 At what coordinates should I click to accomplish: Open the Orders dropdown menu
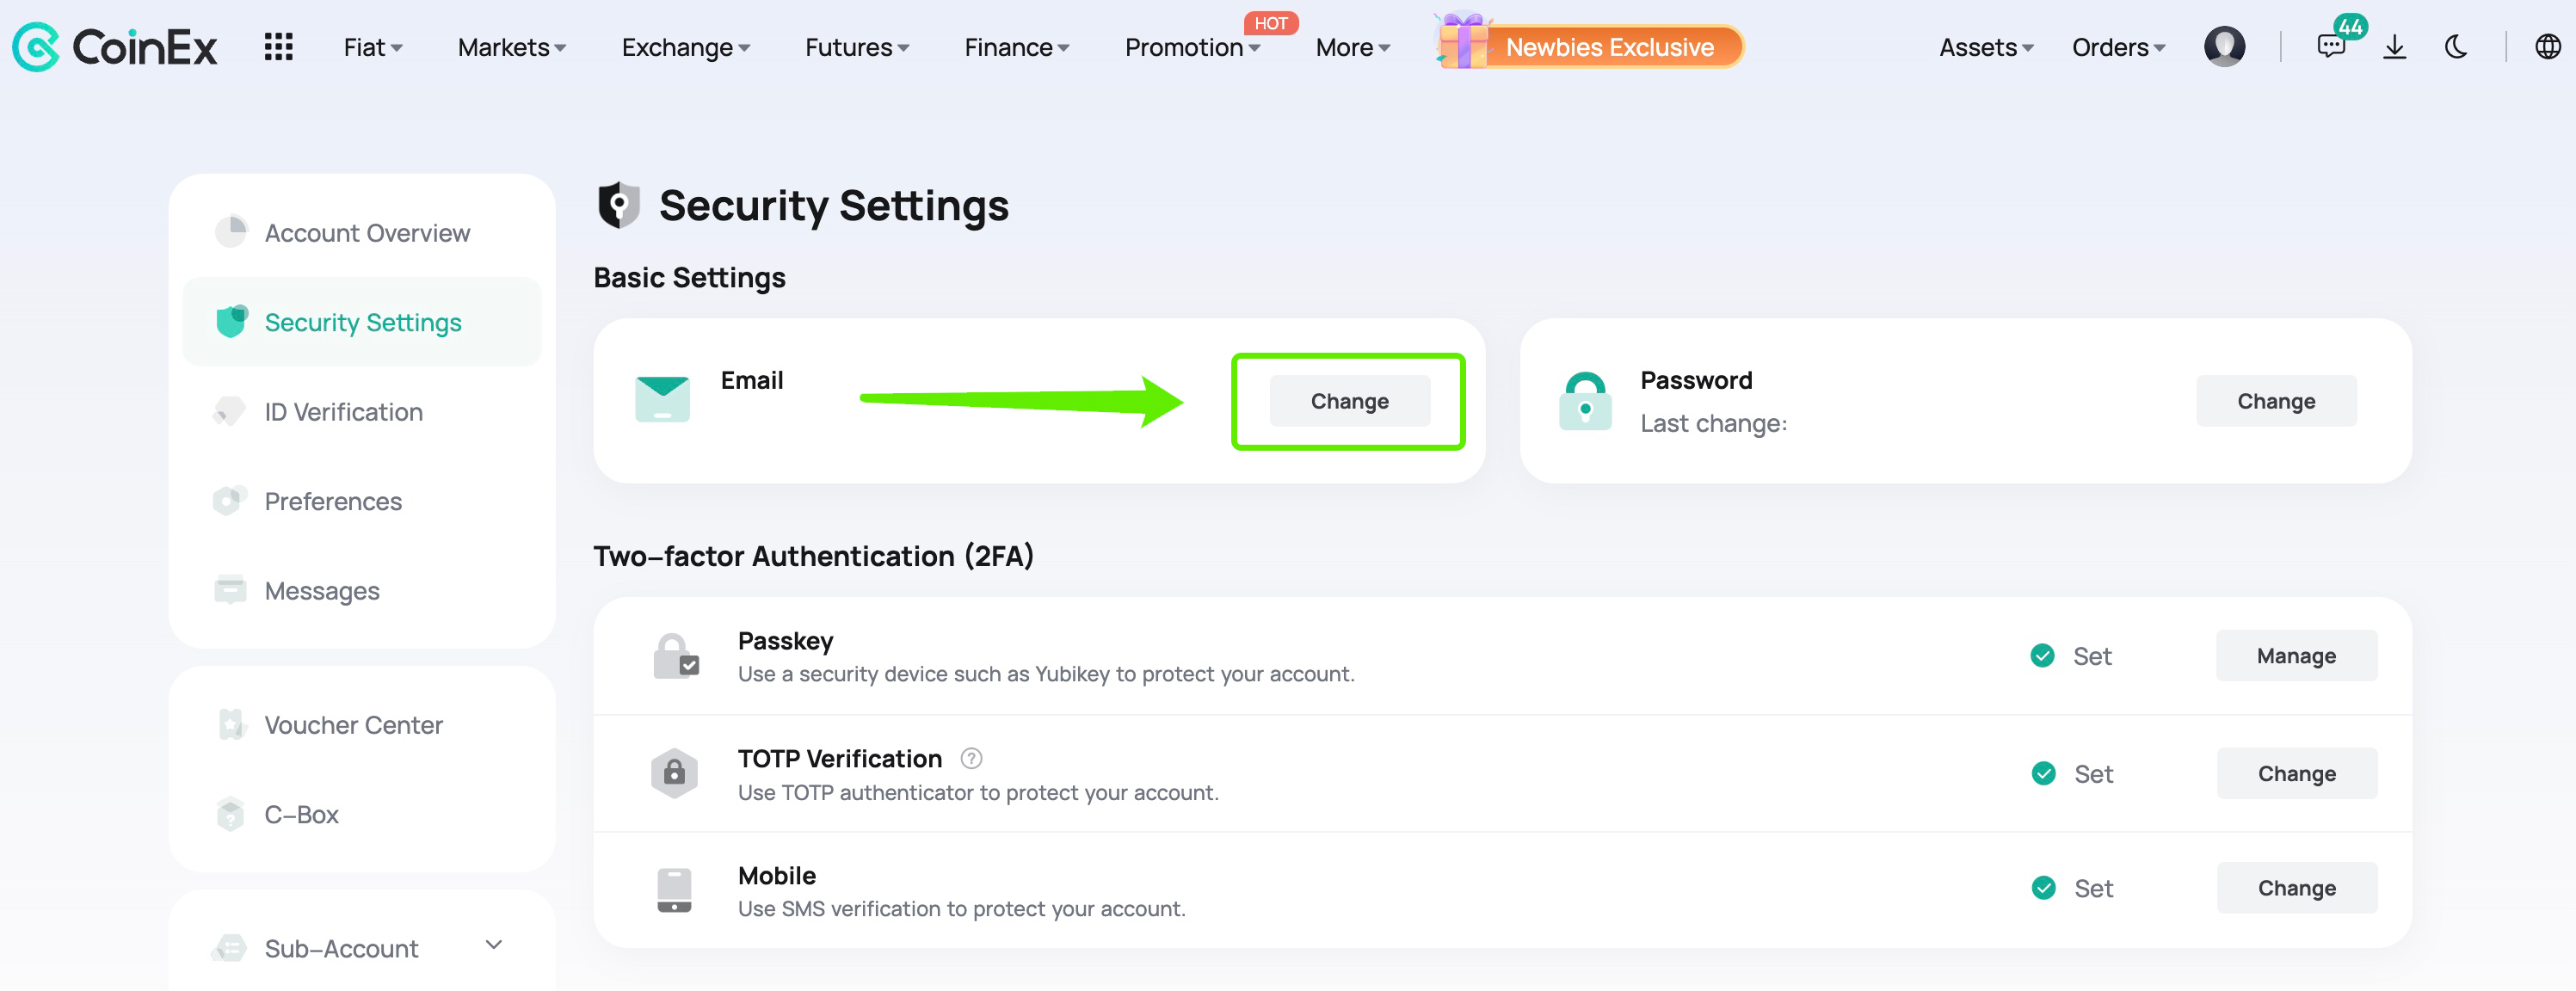pyautogui.click(x=2118, y=47)
